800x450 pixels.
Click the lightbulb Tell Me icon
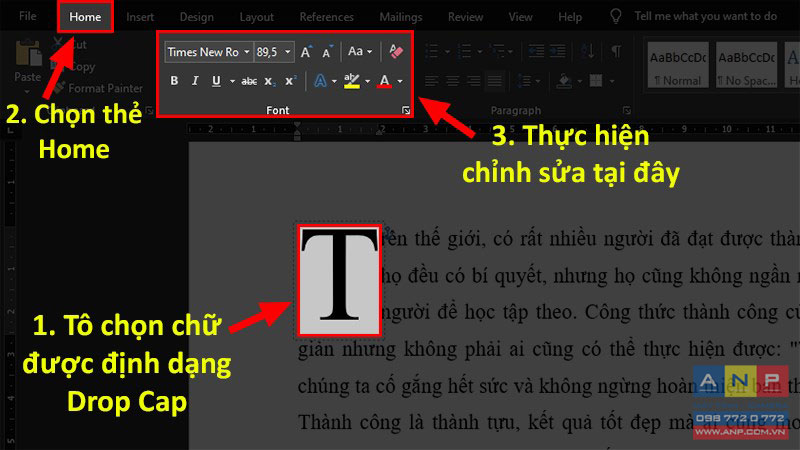616,16
